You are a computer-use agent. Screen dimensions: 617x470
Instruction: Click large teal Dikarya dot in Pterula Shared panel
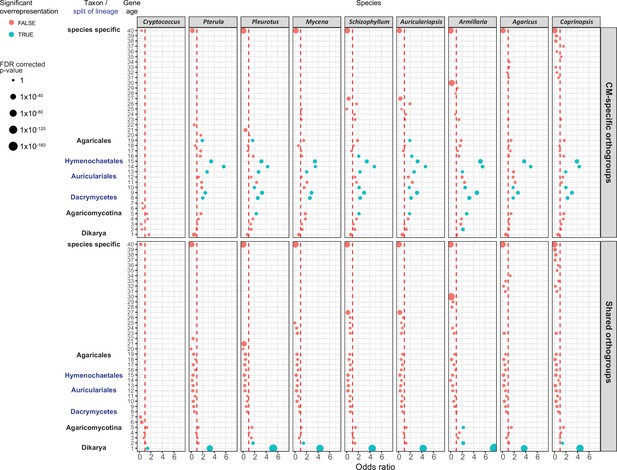point(210,448)
